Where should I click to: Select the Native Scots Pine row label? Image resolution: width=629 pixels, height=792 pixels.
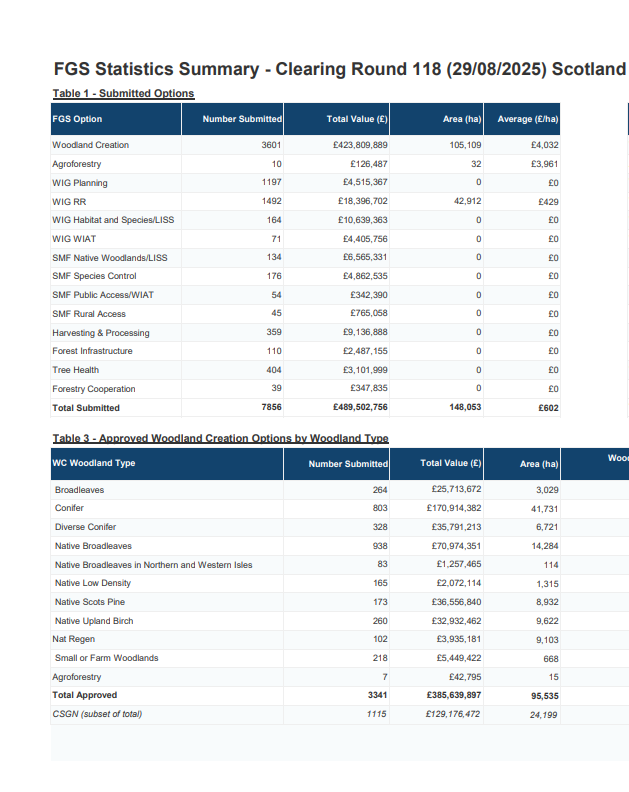click(90, 602)
